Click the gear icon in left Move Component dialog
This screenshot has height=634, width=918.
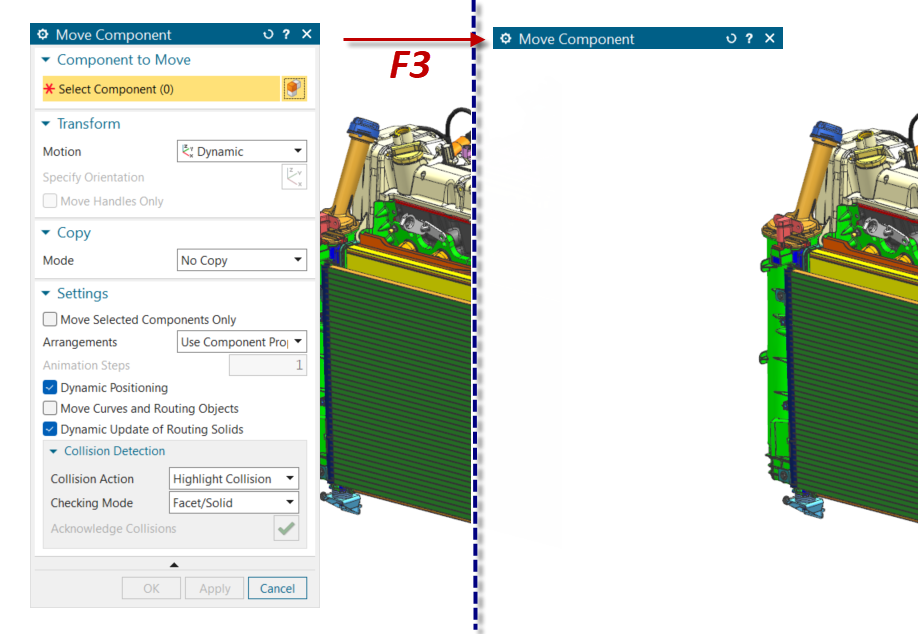pos(43,34)
